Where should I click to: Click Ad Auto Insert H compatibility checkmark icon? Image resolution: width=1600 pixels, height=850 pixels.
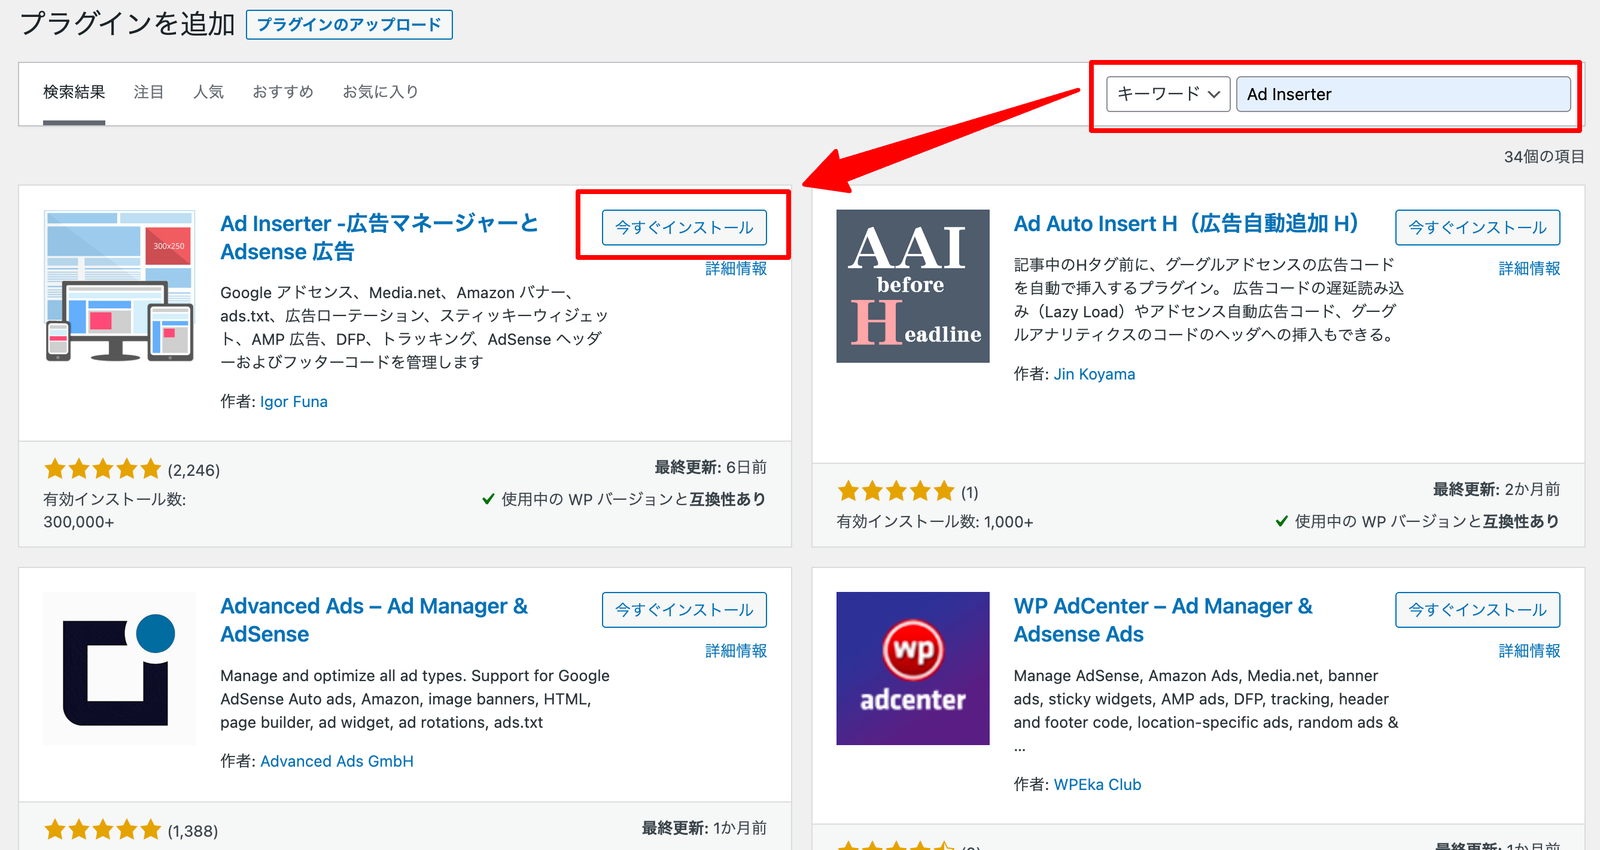pyautogui.click(x=1282, y=521)
